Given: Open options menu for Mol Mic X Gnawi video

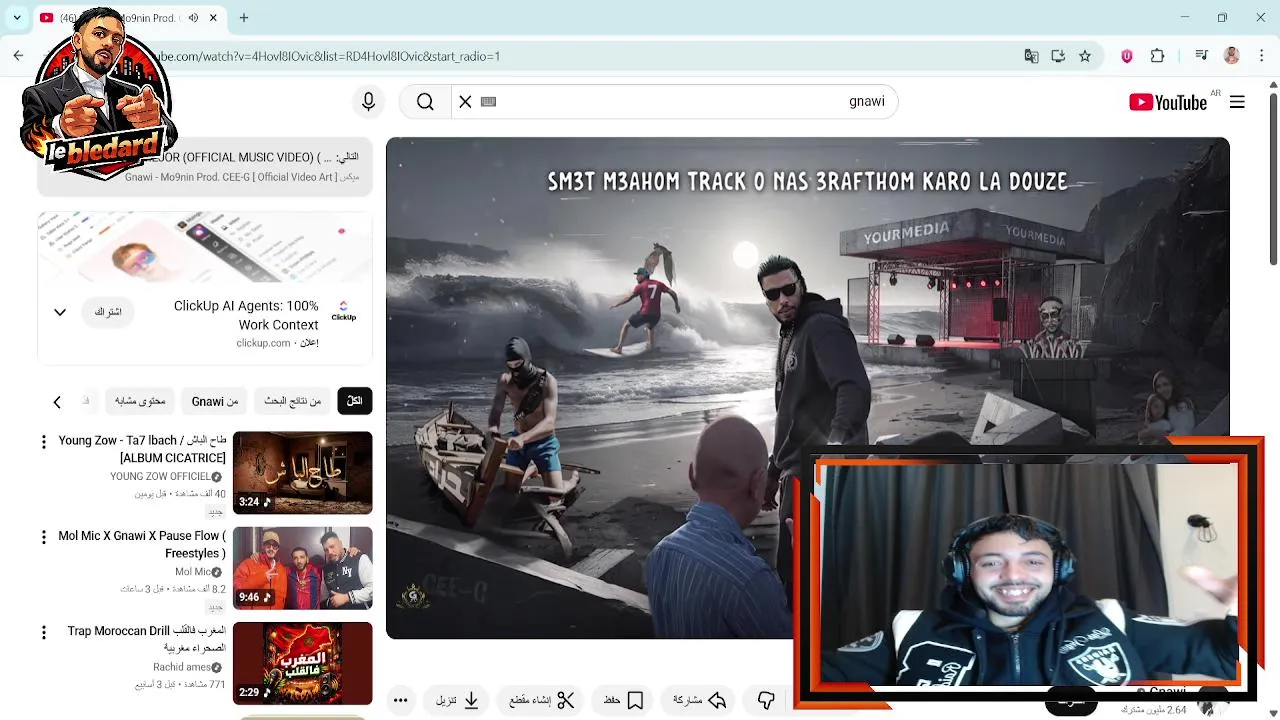Looking at the screenshot, I should tap(43, 537).
